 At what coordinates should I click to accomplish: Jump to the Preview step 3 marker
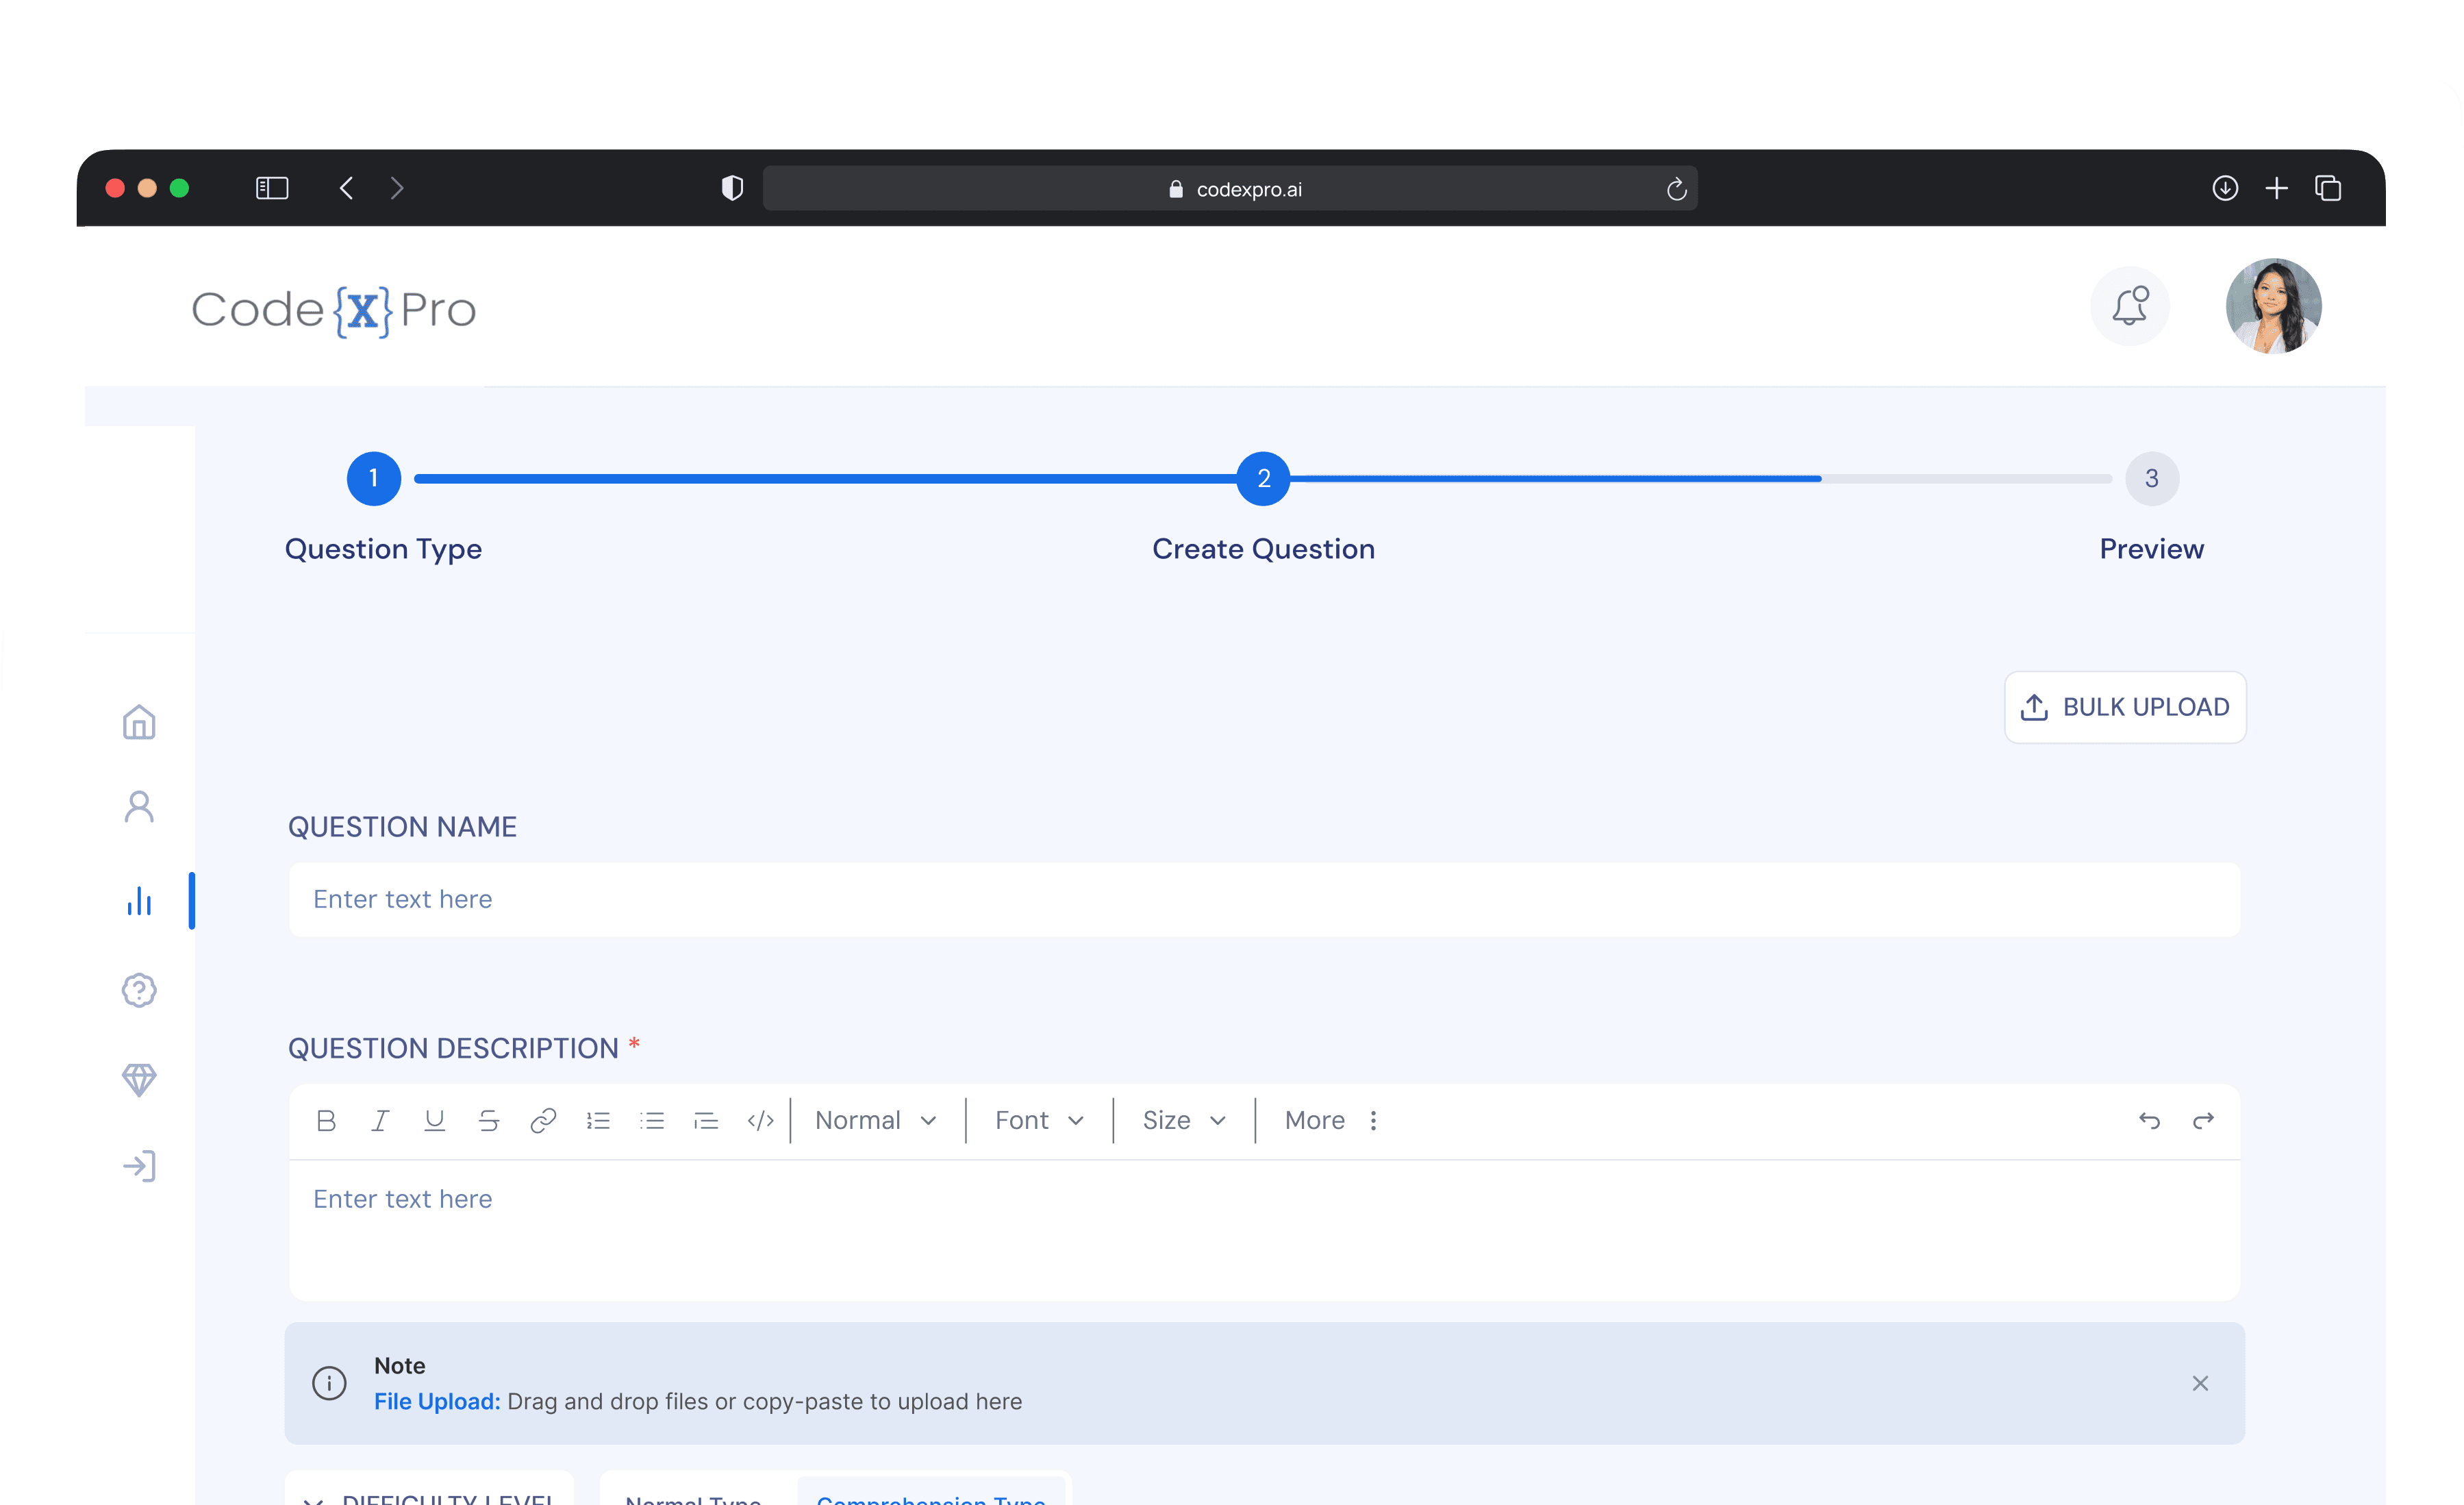click(x=2151, y=478)
